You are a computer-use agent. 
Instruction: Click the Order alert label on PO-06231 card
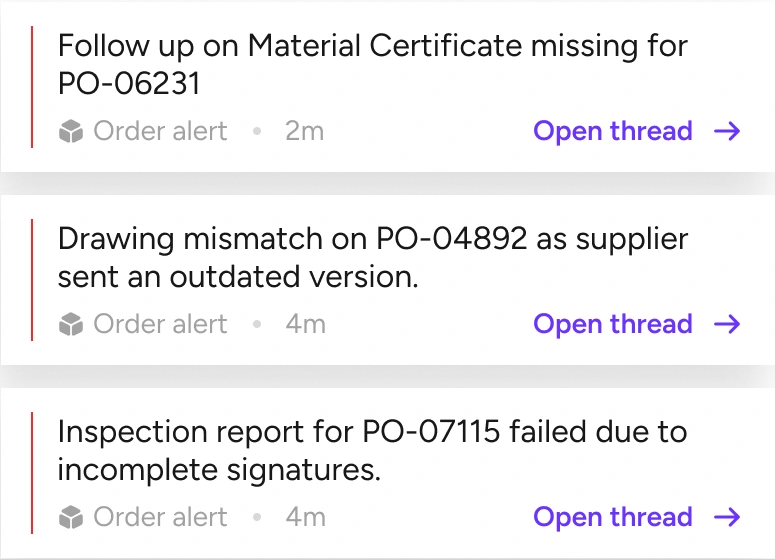click(160, 131)
